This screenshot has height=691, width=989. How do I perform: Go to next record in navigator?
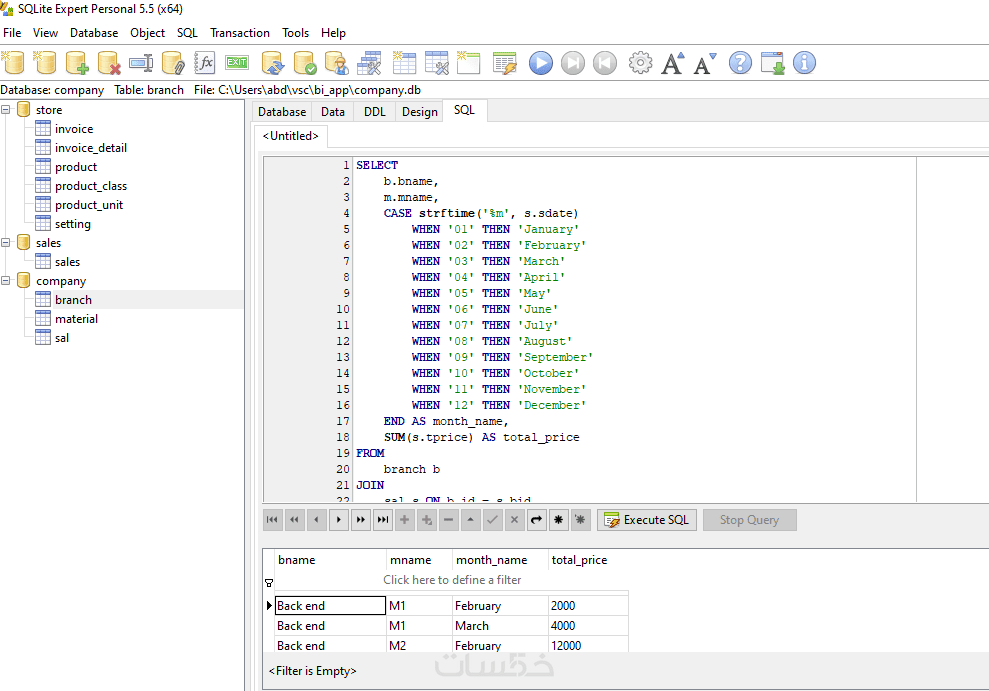point(339,520)
